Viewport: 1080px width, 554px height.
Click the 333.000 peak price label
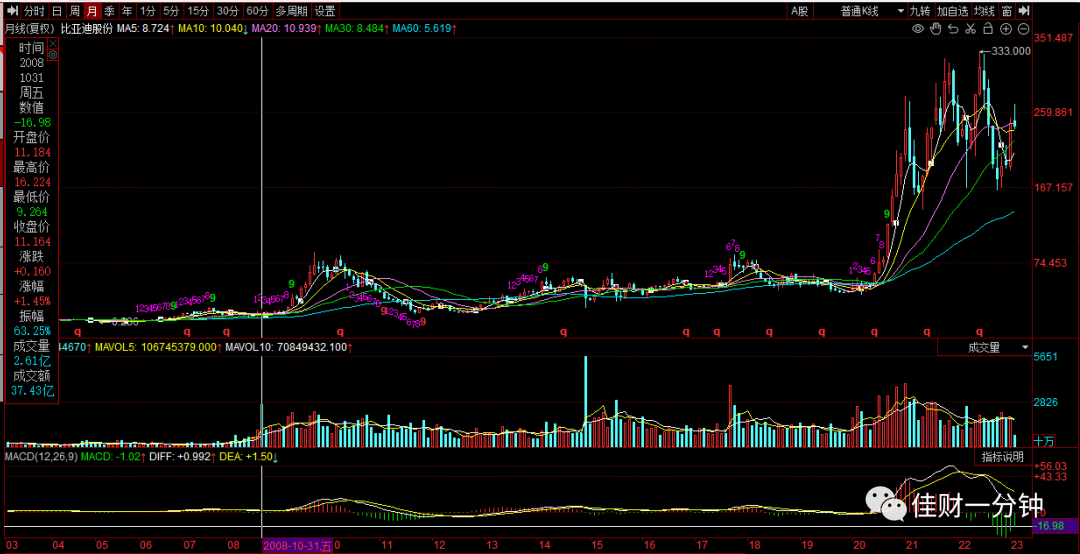pyautogui.click(x=1010, y=51)
